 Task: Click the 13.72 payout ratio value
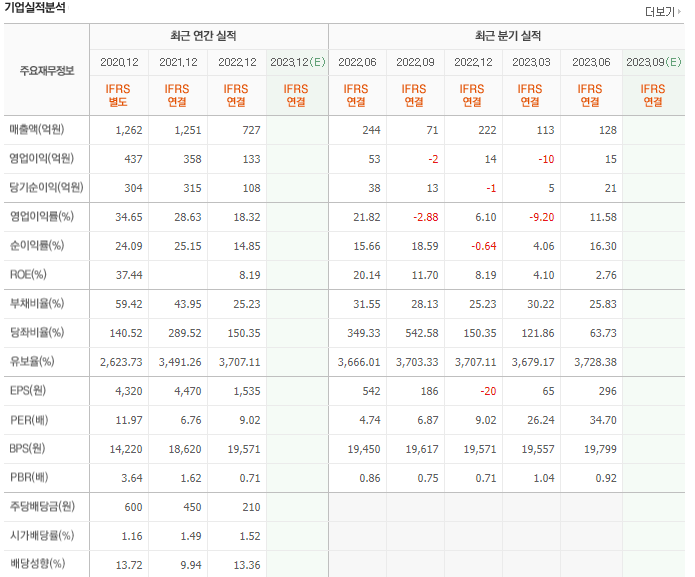tap(128, 565)
